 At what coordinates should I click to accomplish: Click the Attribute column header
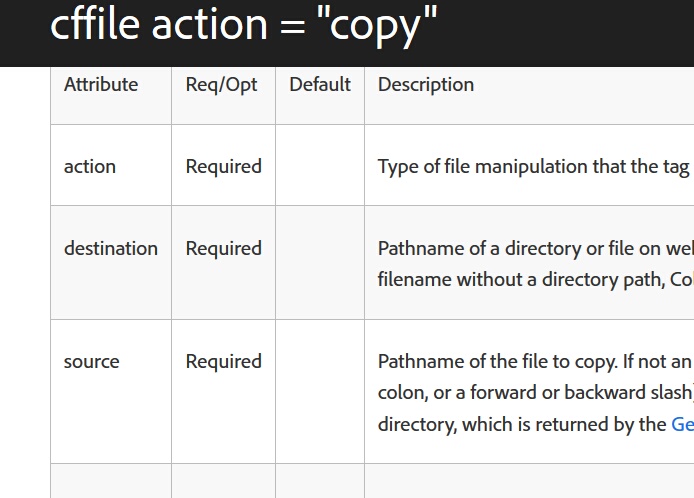tap(101, 85)
